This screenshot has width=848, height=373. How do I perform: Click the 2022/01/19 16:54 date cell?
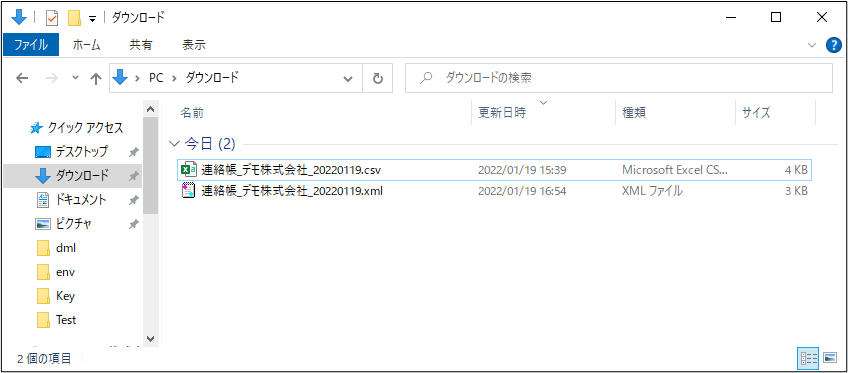(x=522, y=190)
